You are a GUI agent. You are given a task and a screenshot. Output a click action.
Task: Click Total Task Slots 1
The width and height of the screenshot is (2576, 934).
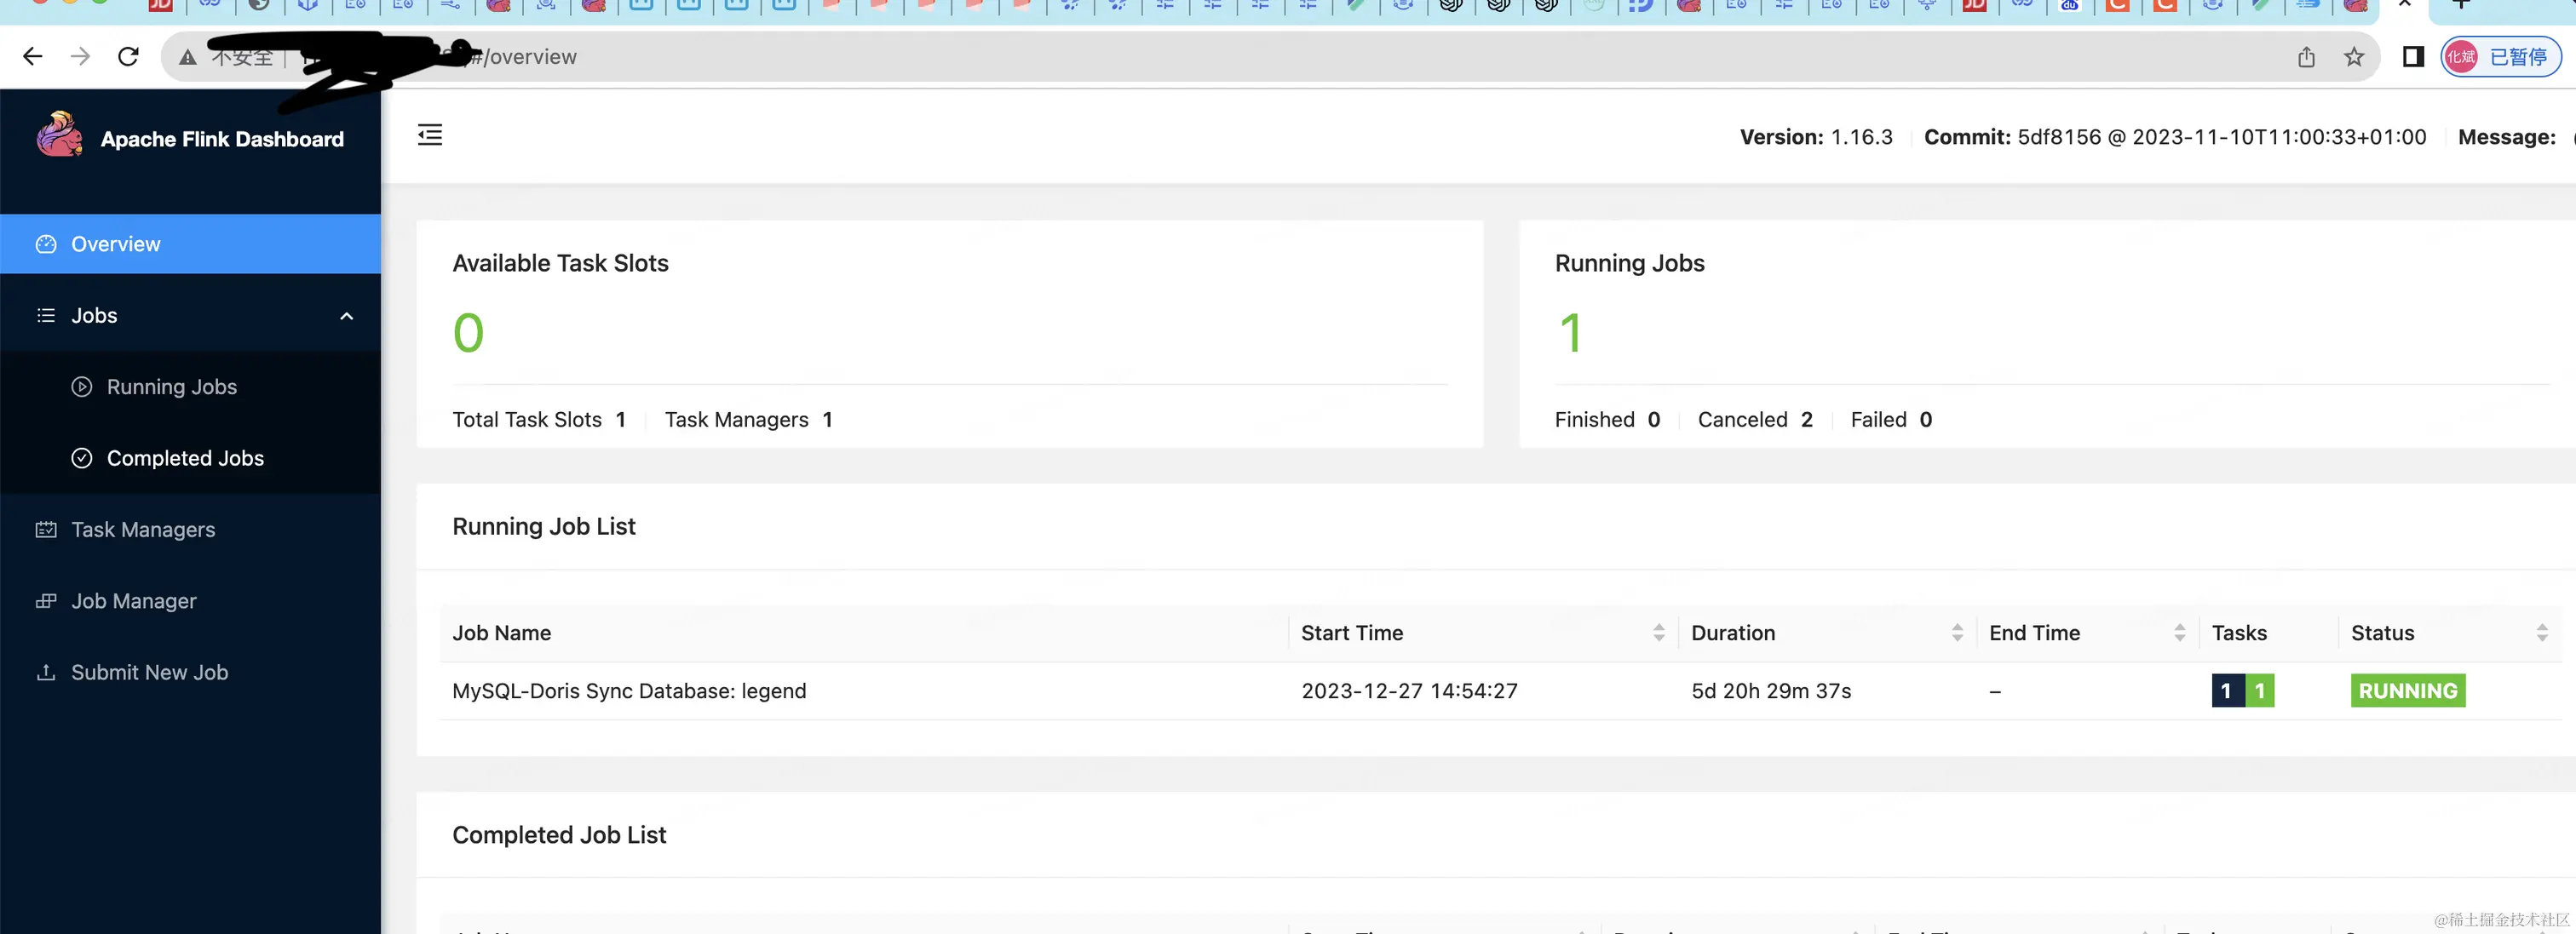coord(539,420)
